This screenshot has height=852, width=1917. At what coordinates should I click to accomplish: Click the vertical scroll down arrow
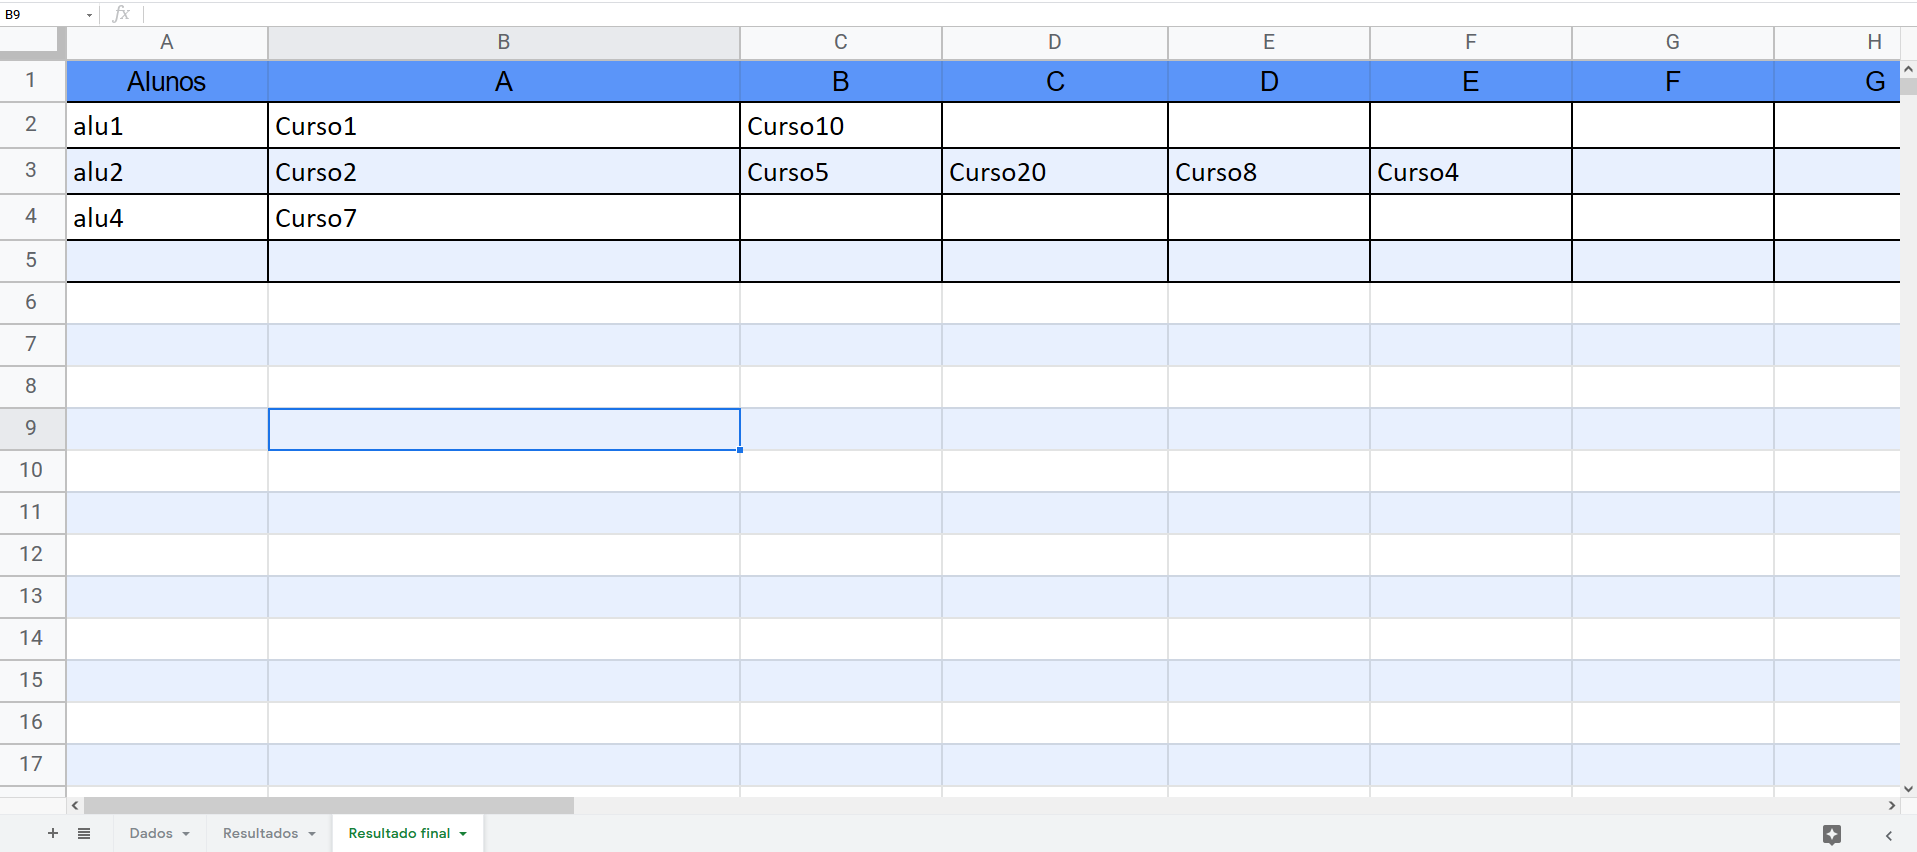click(x=1908, y=789)
